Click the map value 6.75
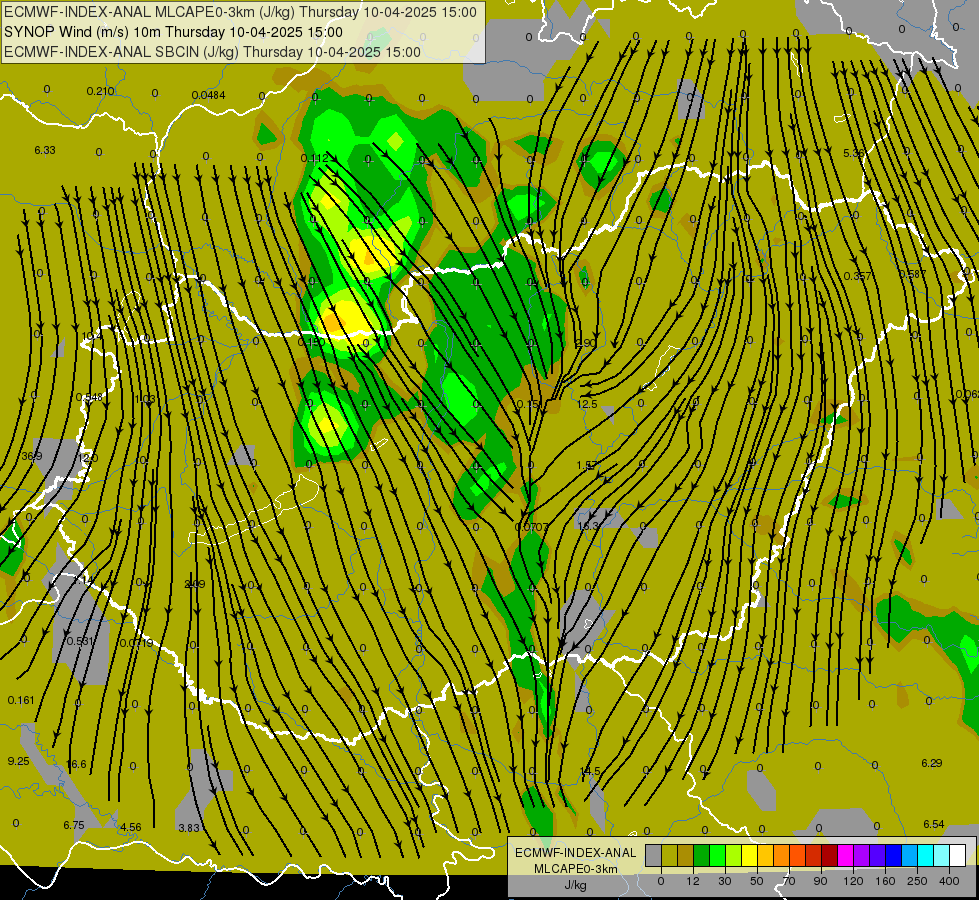The width and height of the screenshot is (979, 900). [x=74, y=825]
